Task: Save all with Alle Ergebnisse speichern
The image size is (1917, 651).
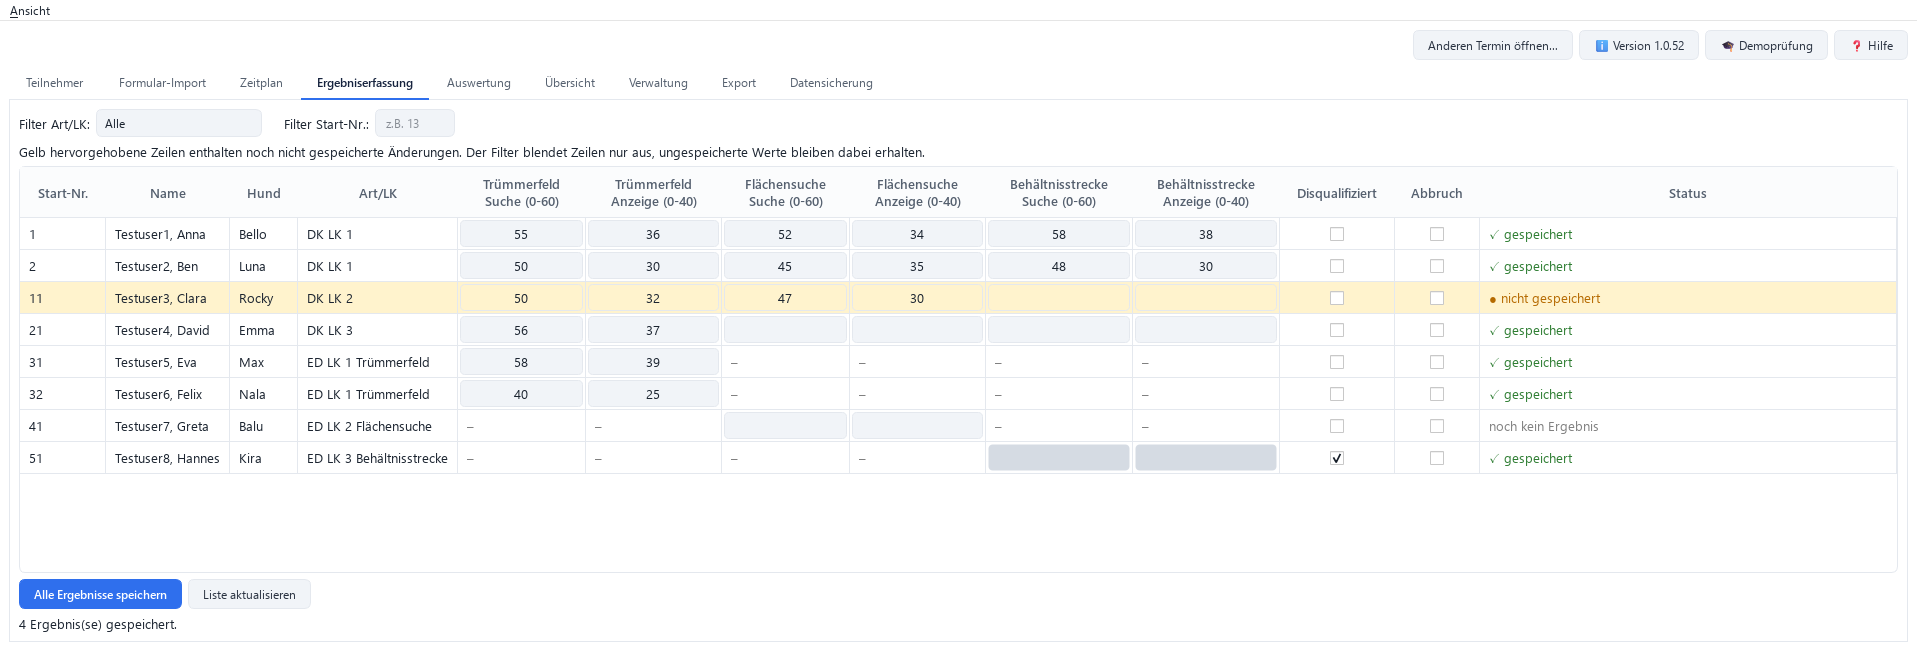Action: (100, 594)
